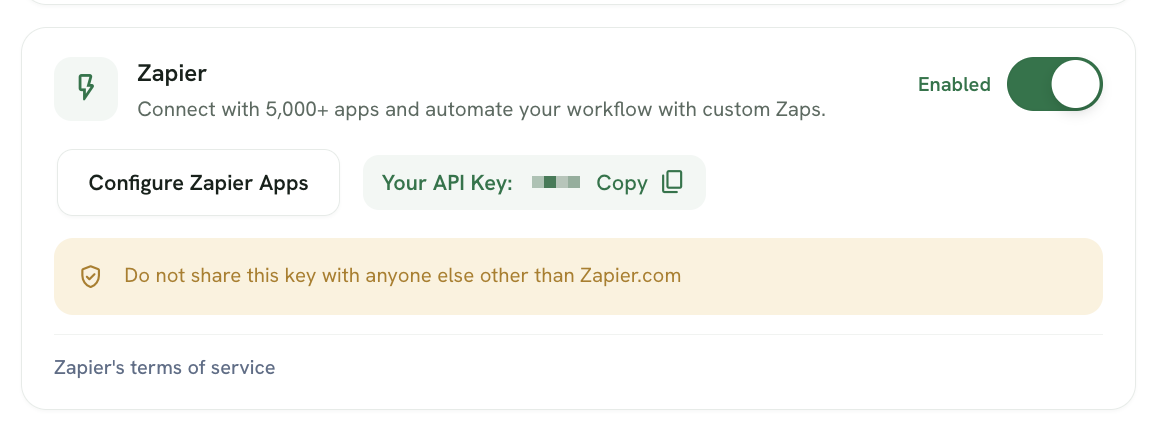
Task: Click the Zapier lightning bolt logo icon
Action: pos(86,88)
